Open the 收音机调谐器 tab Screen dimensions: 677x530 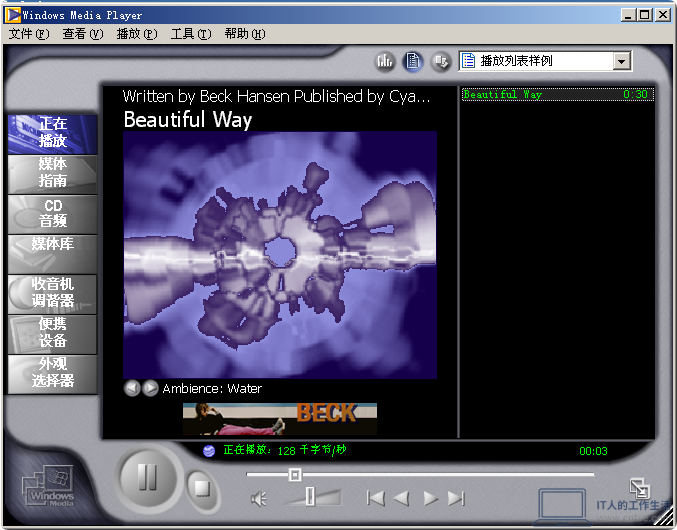(52, 294)
